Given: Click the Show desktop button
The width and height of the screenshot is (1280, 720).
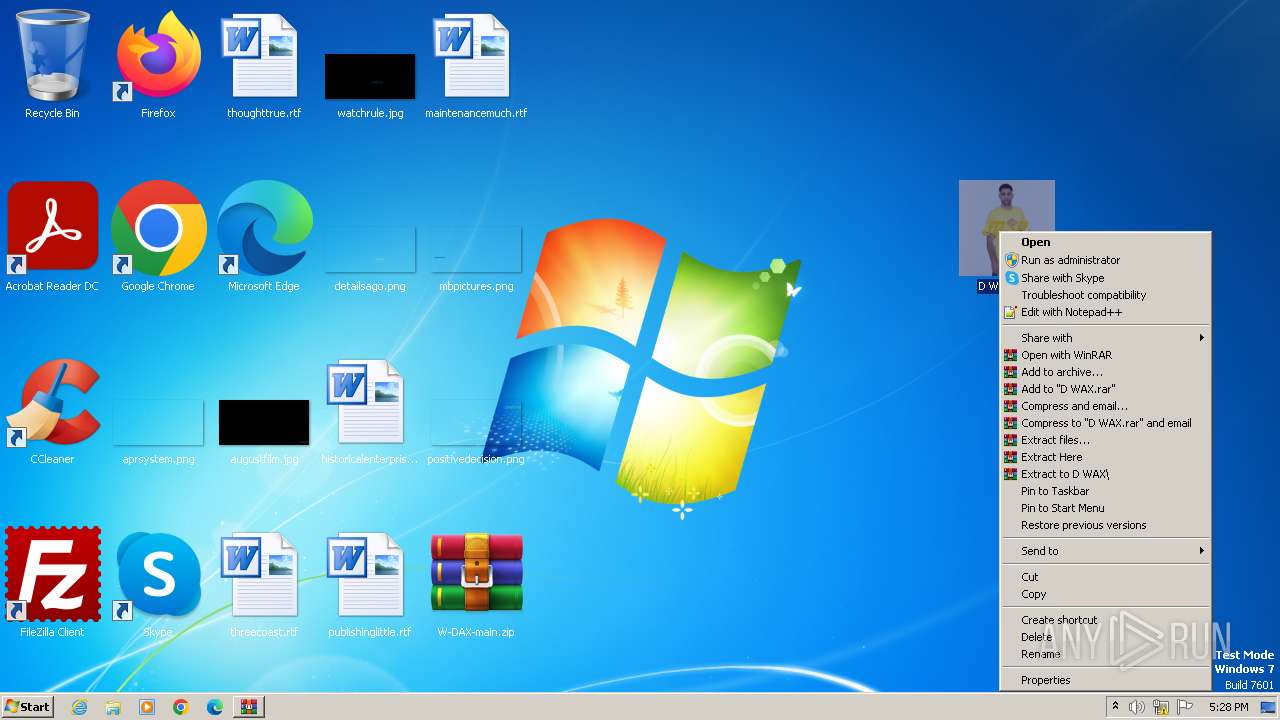Looking at the screenshot, I should [x=1270, y=707].
